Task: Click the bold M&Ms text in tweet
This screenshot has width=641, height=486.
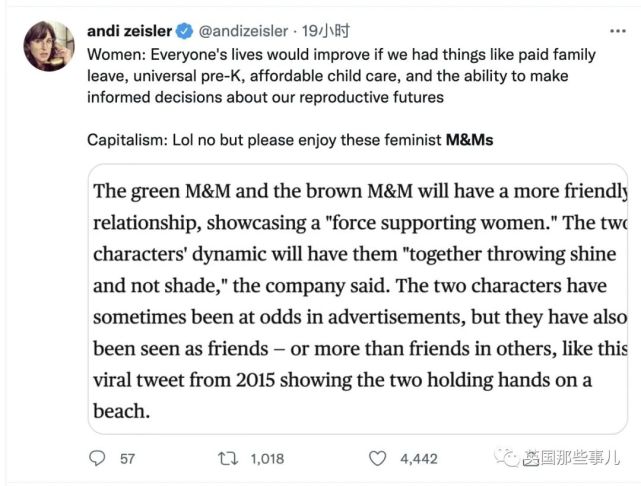Action: [468, 140]
